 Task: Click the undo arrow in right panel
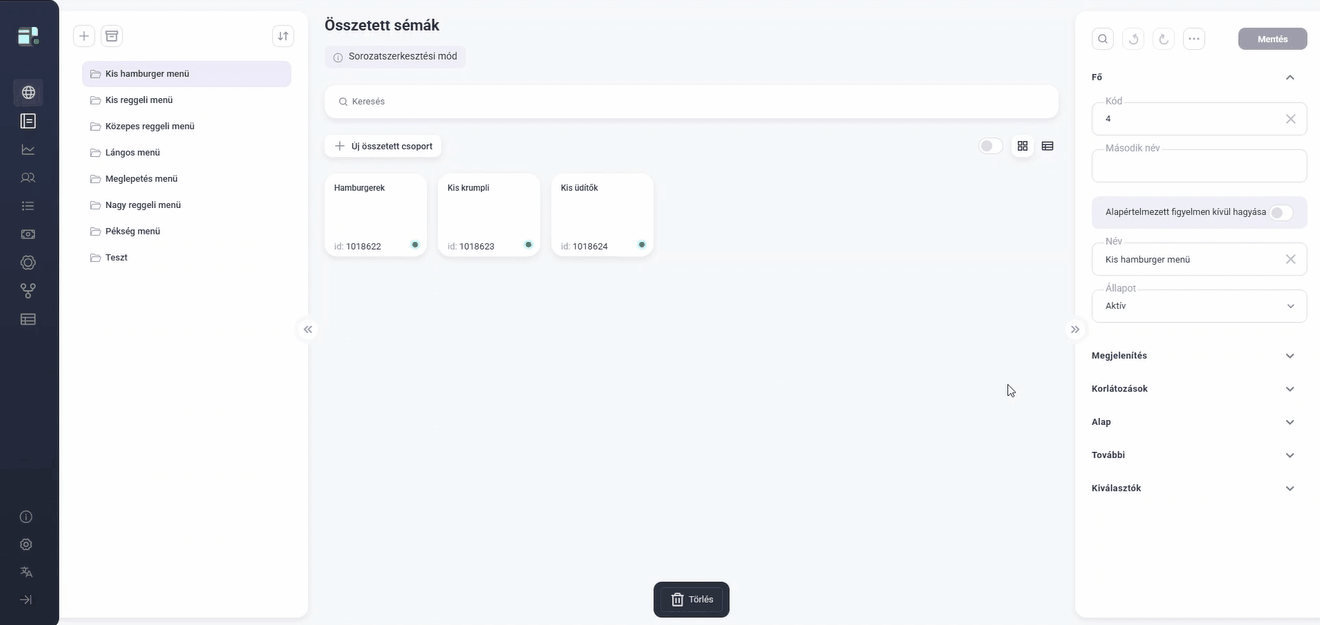click(1133, 39)
